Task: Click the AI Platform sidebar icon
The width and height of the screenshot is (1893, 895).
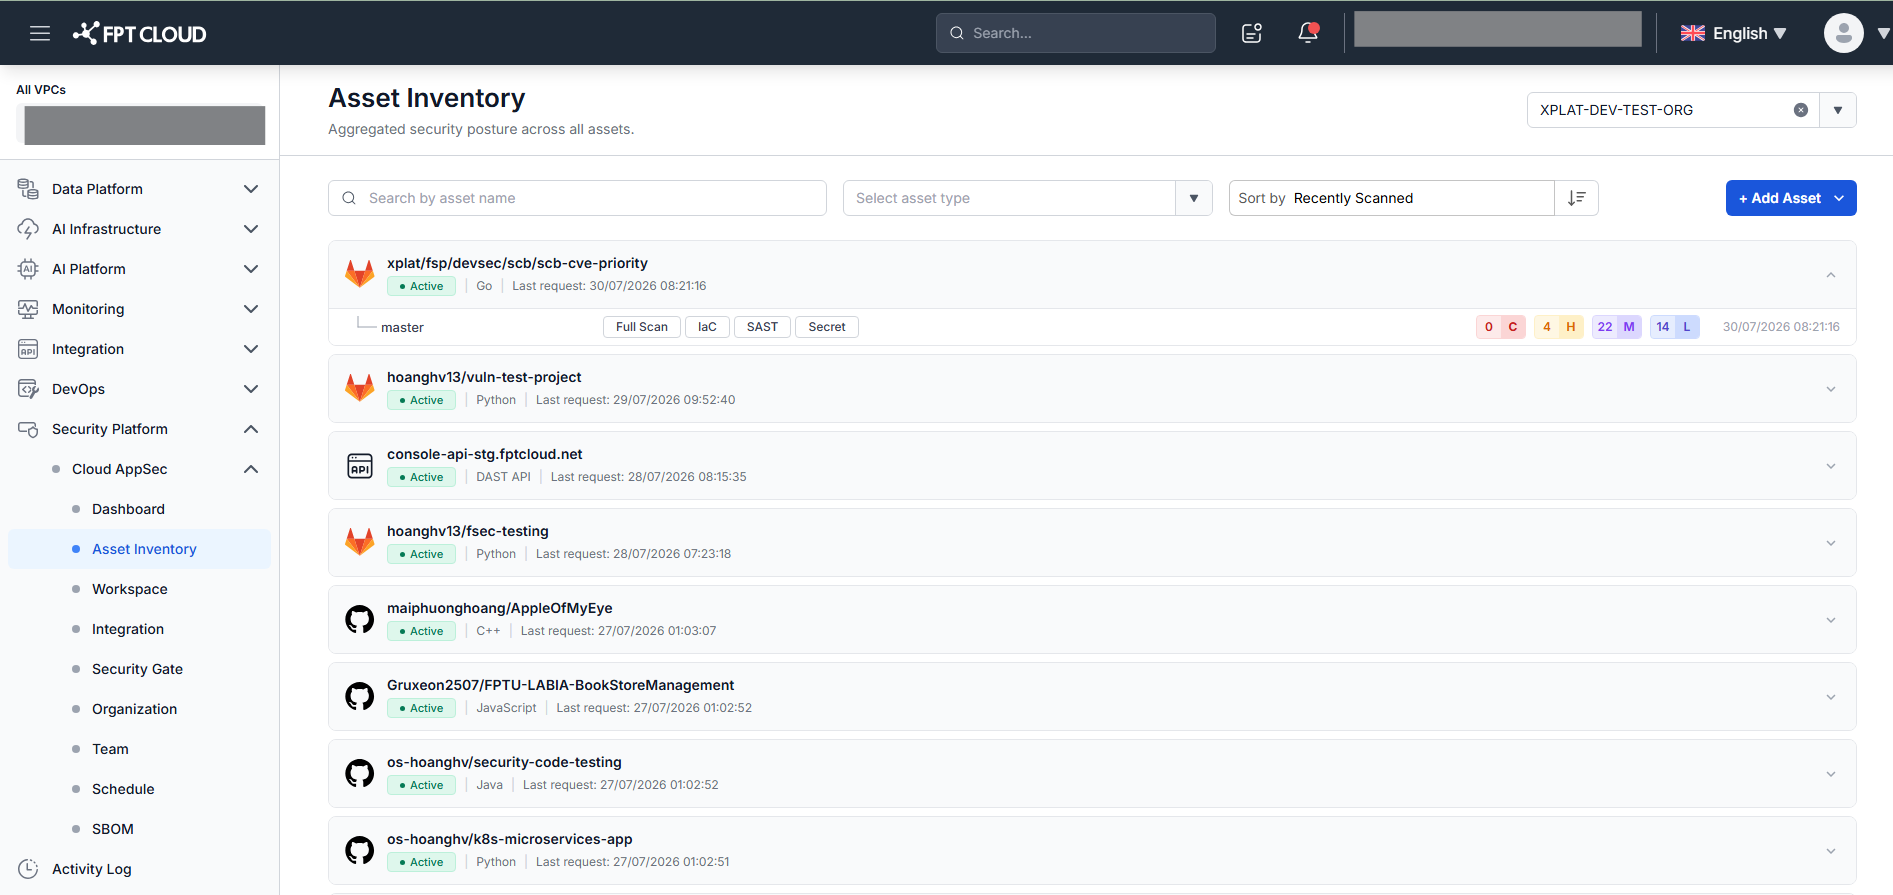Action: point(28,269)
